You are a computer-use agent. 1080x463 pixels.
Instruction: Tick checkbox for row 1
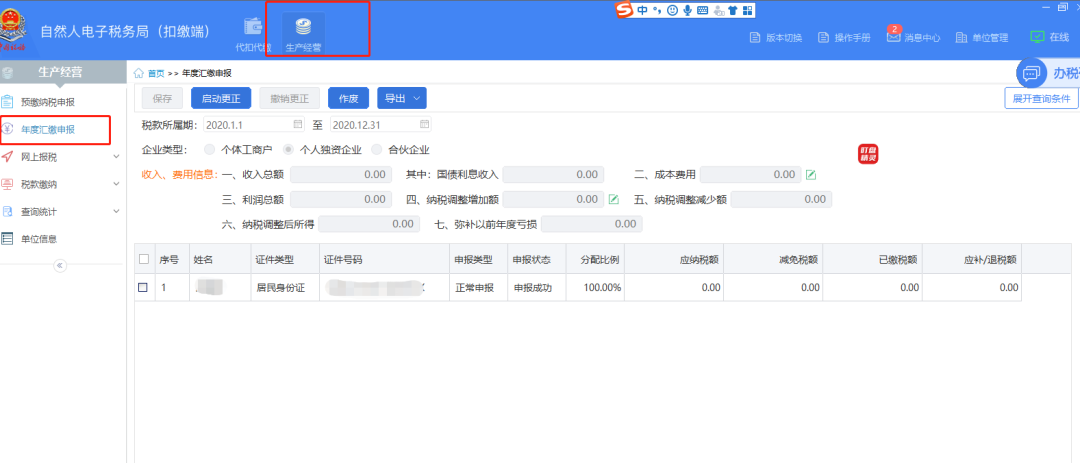click(143, 288)
